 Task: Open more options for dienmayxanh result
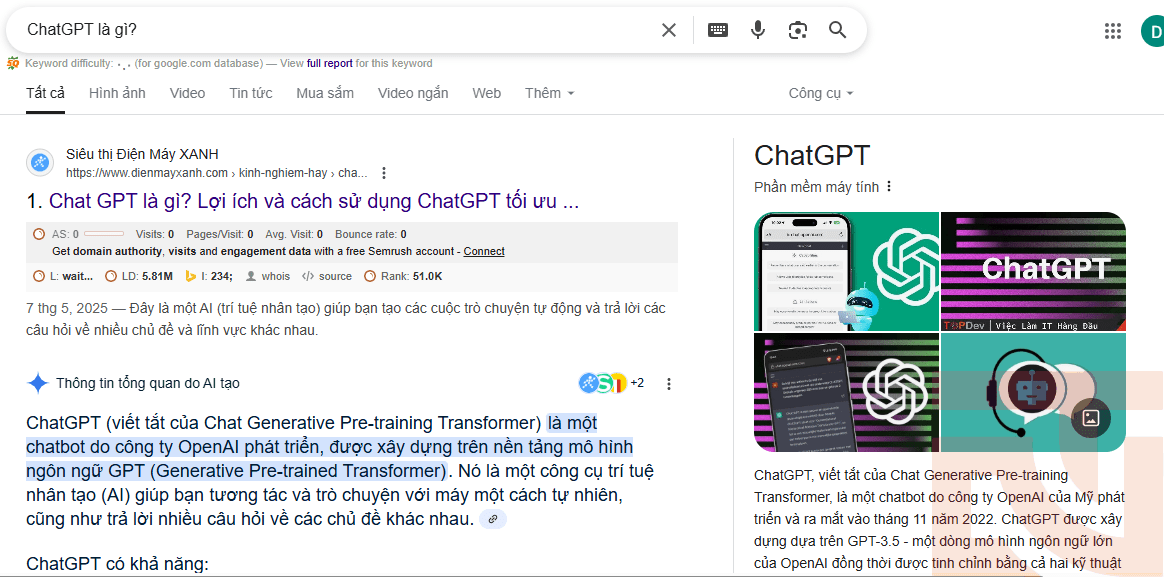coord(384,173)
